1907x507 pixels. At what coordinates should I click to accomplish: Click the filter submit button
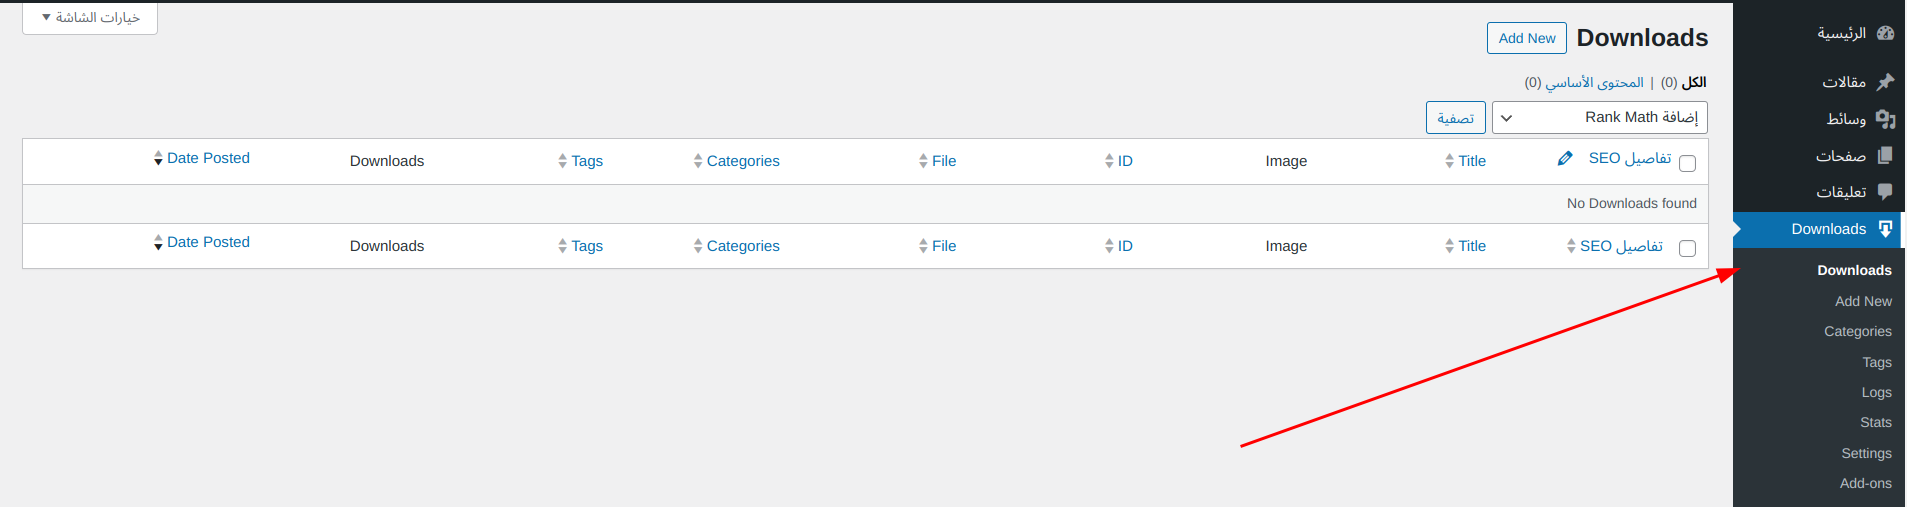tap(1455, 118)
